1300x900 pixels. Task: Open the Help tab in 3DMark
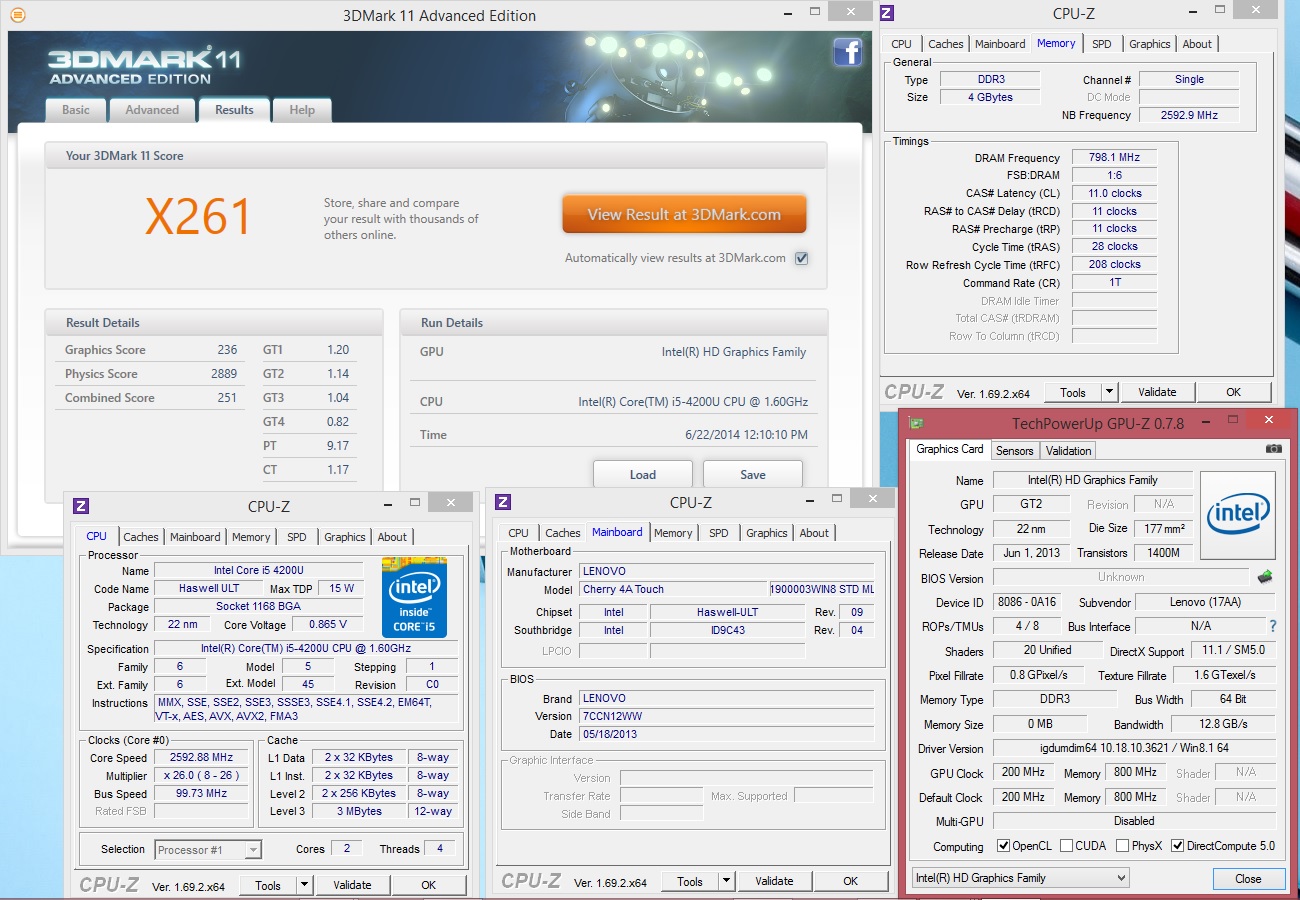302,110
